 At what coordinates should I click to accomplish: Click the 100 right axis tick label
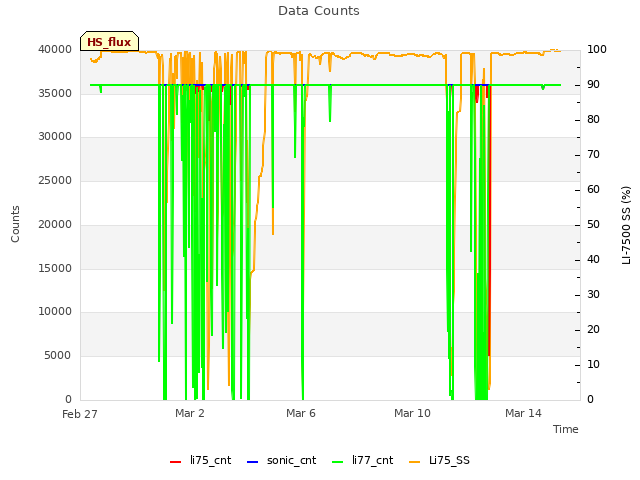597,49
